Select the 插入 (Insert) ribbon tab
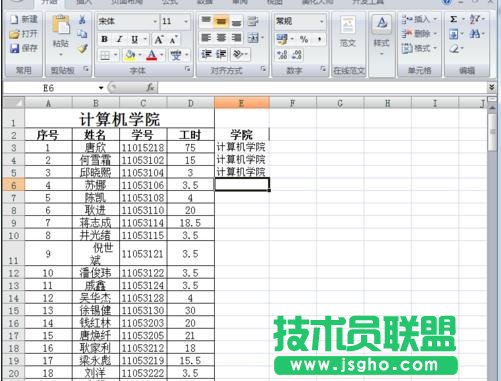The width and height of the screenshot is (501, 381). click(x=84, y=3)
